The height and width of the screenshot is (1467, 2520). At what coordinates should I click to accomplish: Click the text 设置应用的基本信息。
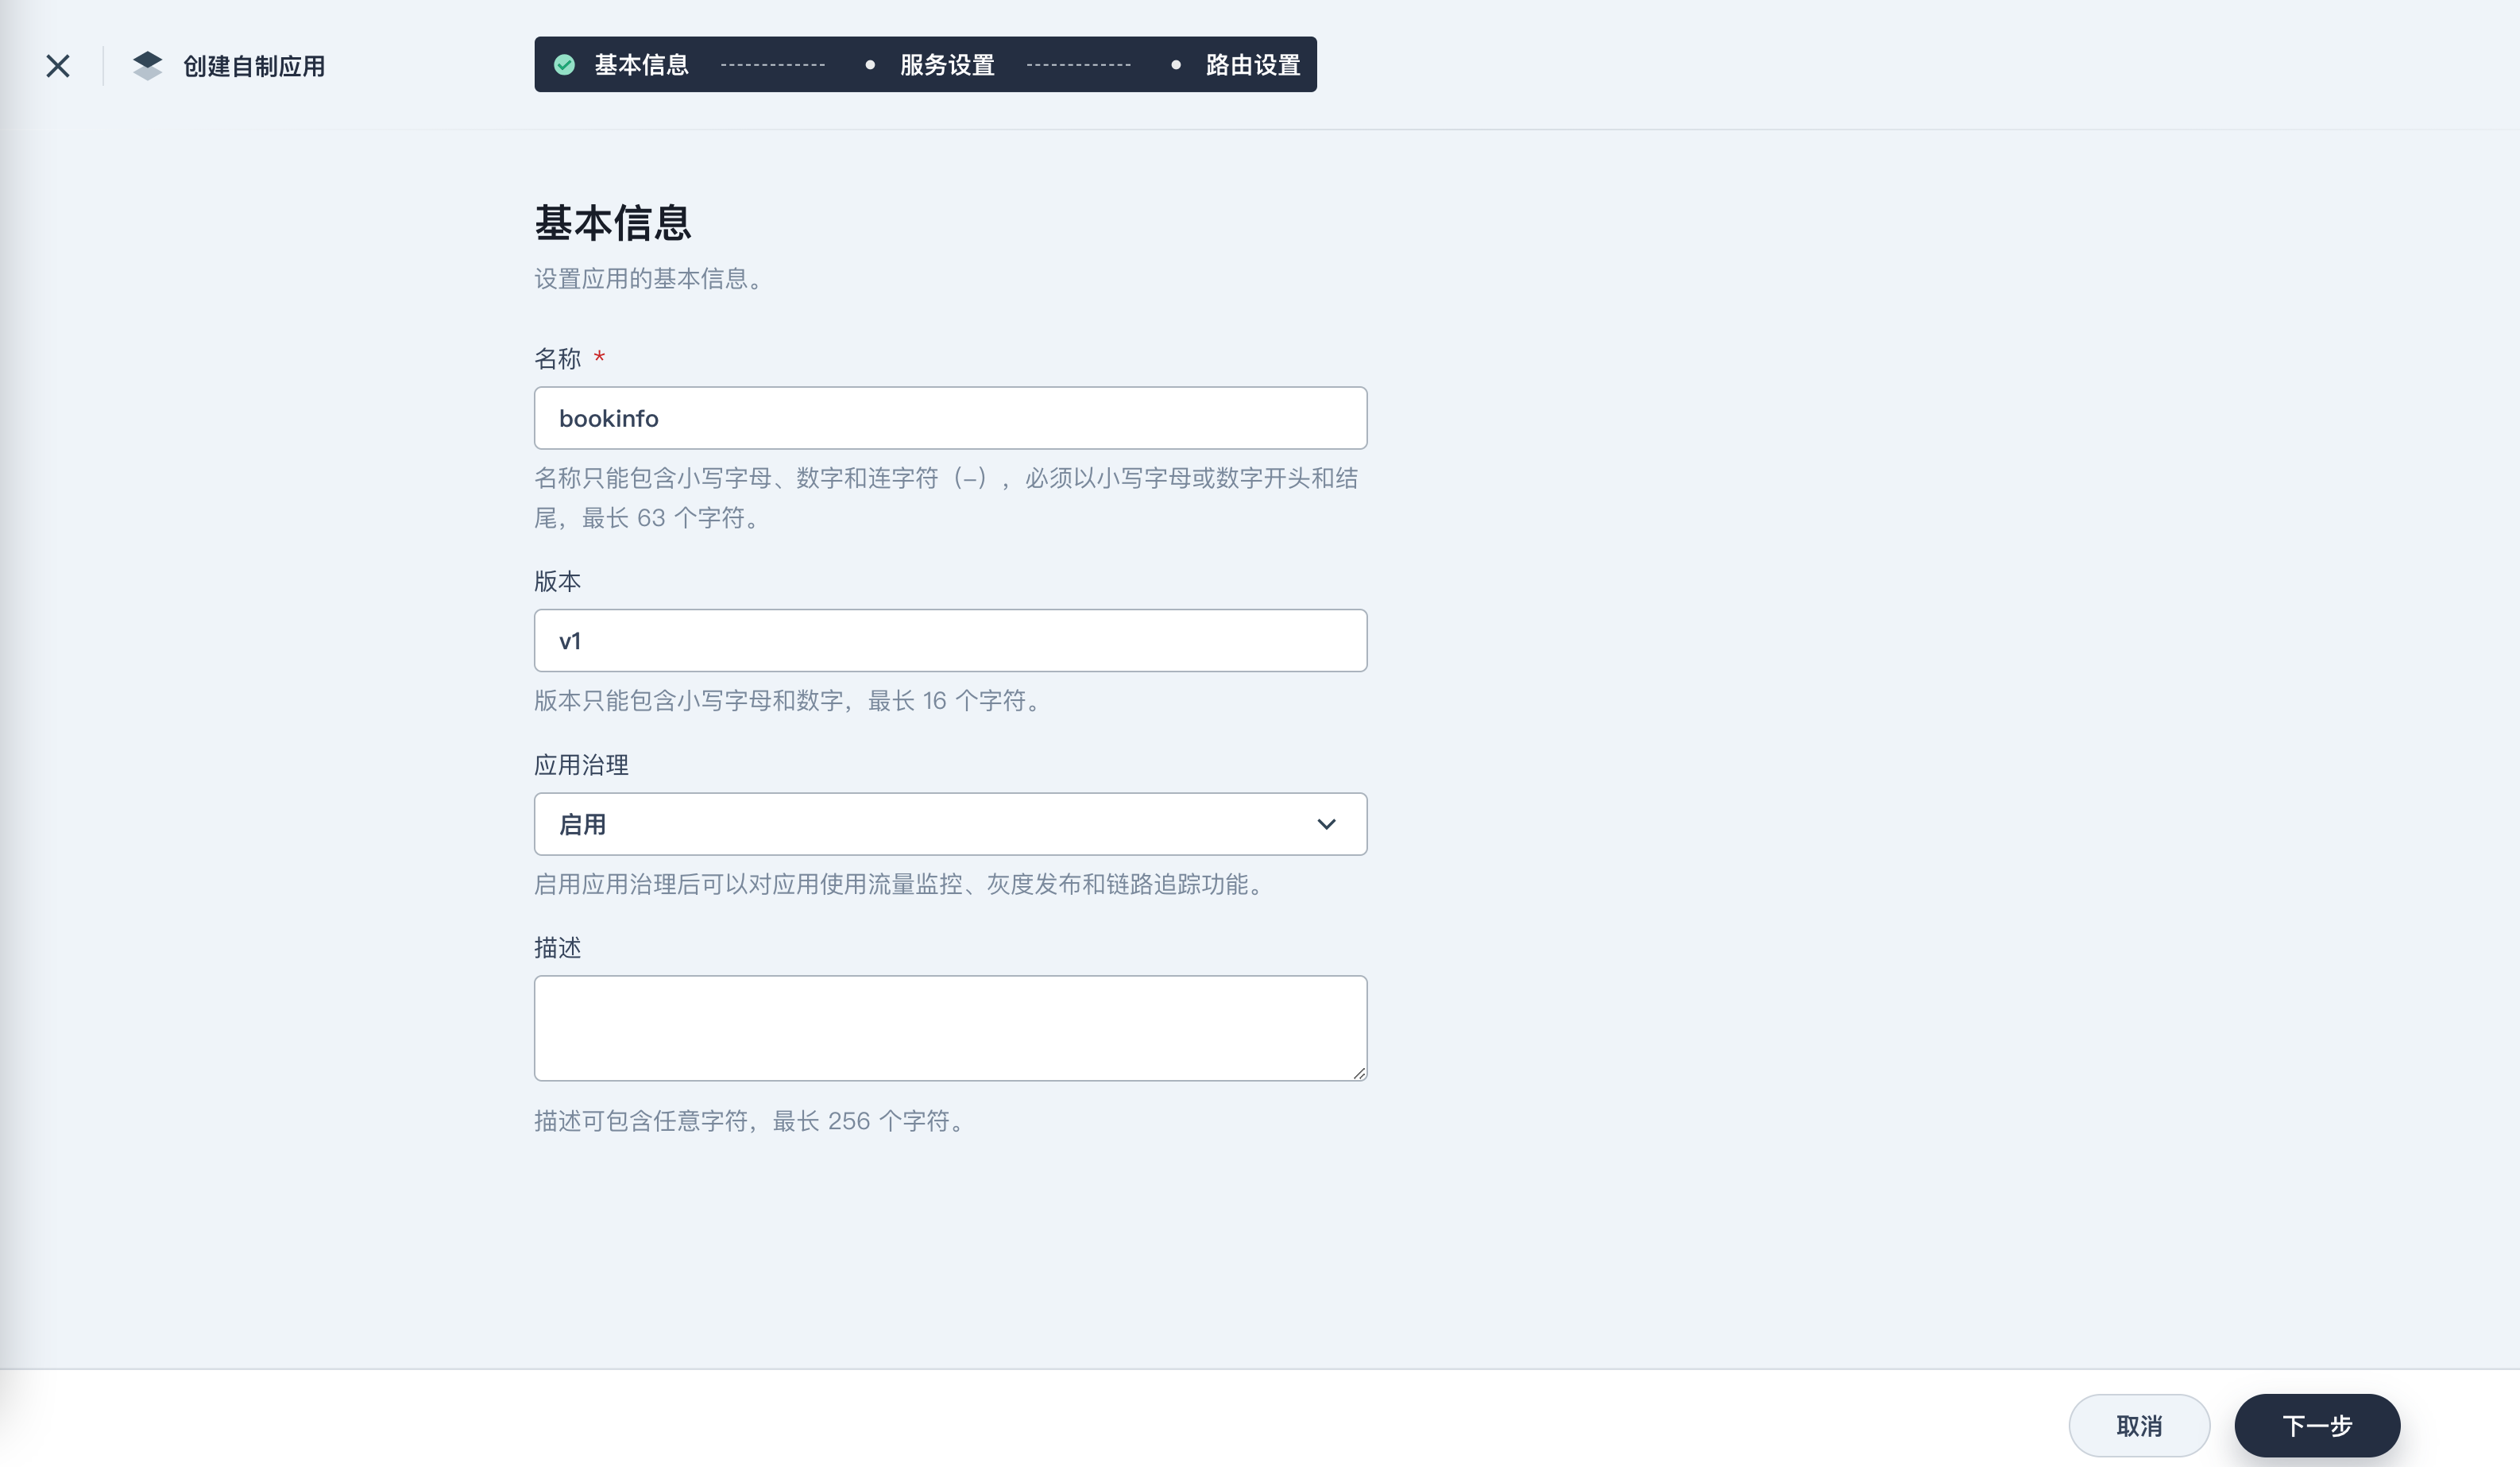tap(651, 279)
